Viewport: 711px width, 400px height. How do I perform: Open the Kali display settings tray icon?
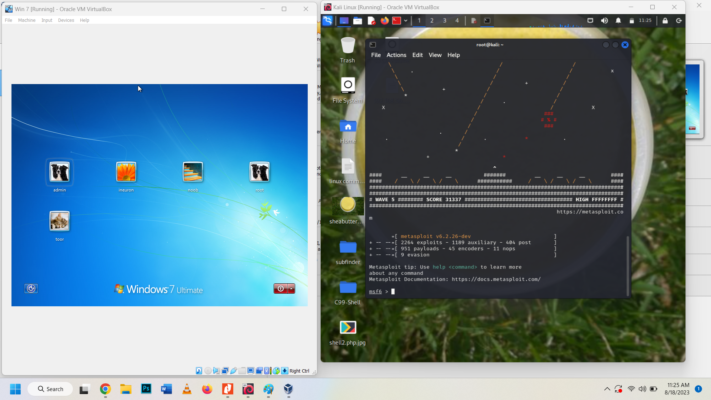(x=590, y=20)
